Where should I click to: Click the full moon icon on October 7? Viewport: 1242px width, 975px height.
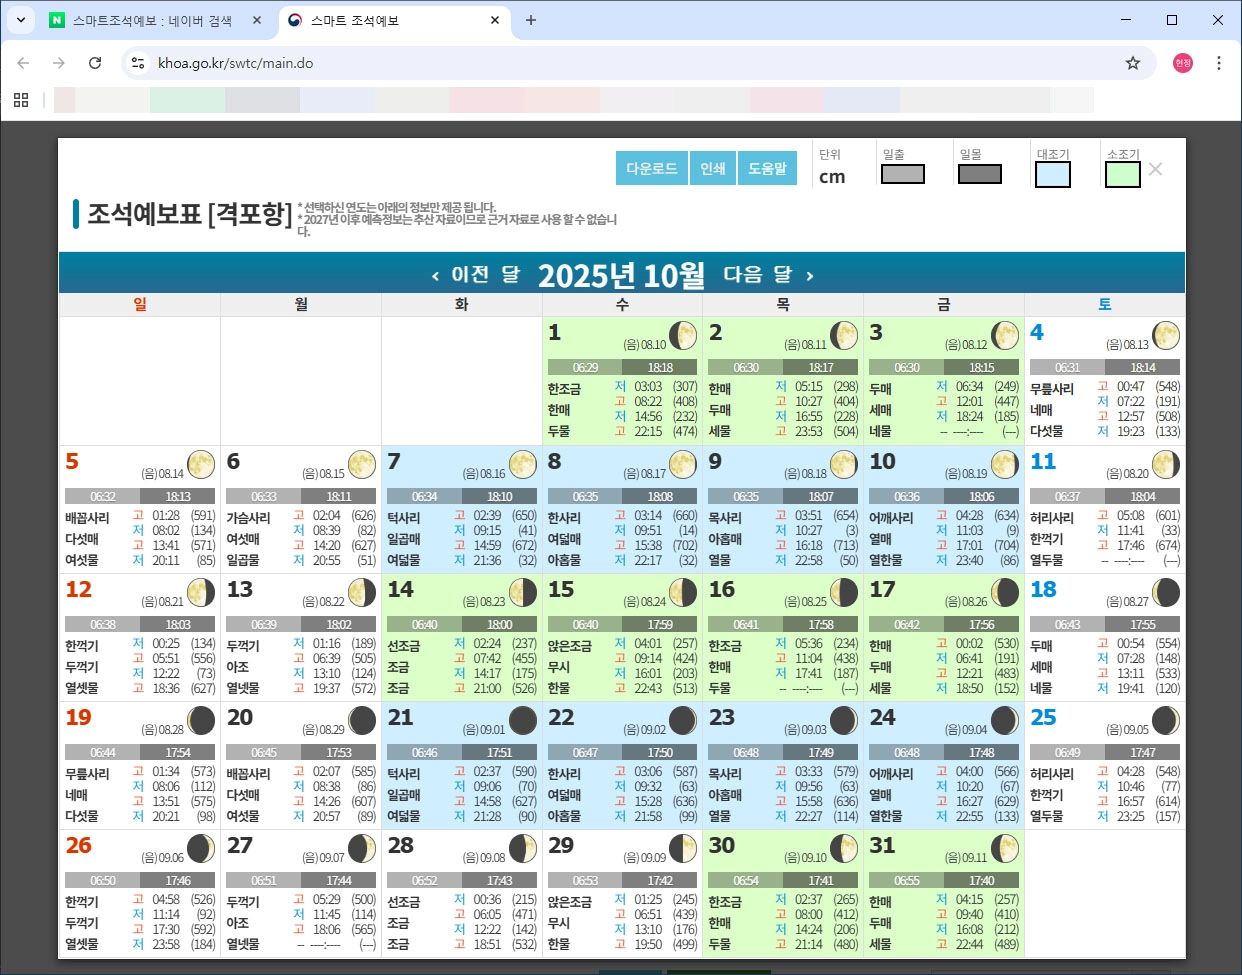click(x=521, y=464)
